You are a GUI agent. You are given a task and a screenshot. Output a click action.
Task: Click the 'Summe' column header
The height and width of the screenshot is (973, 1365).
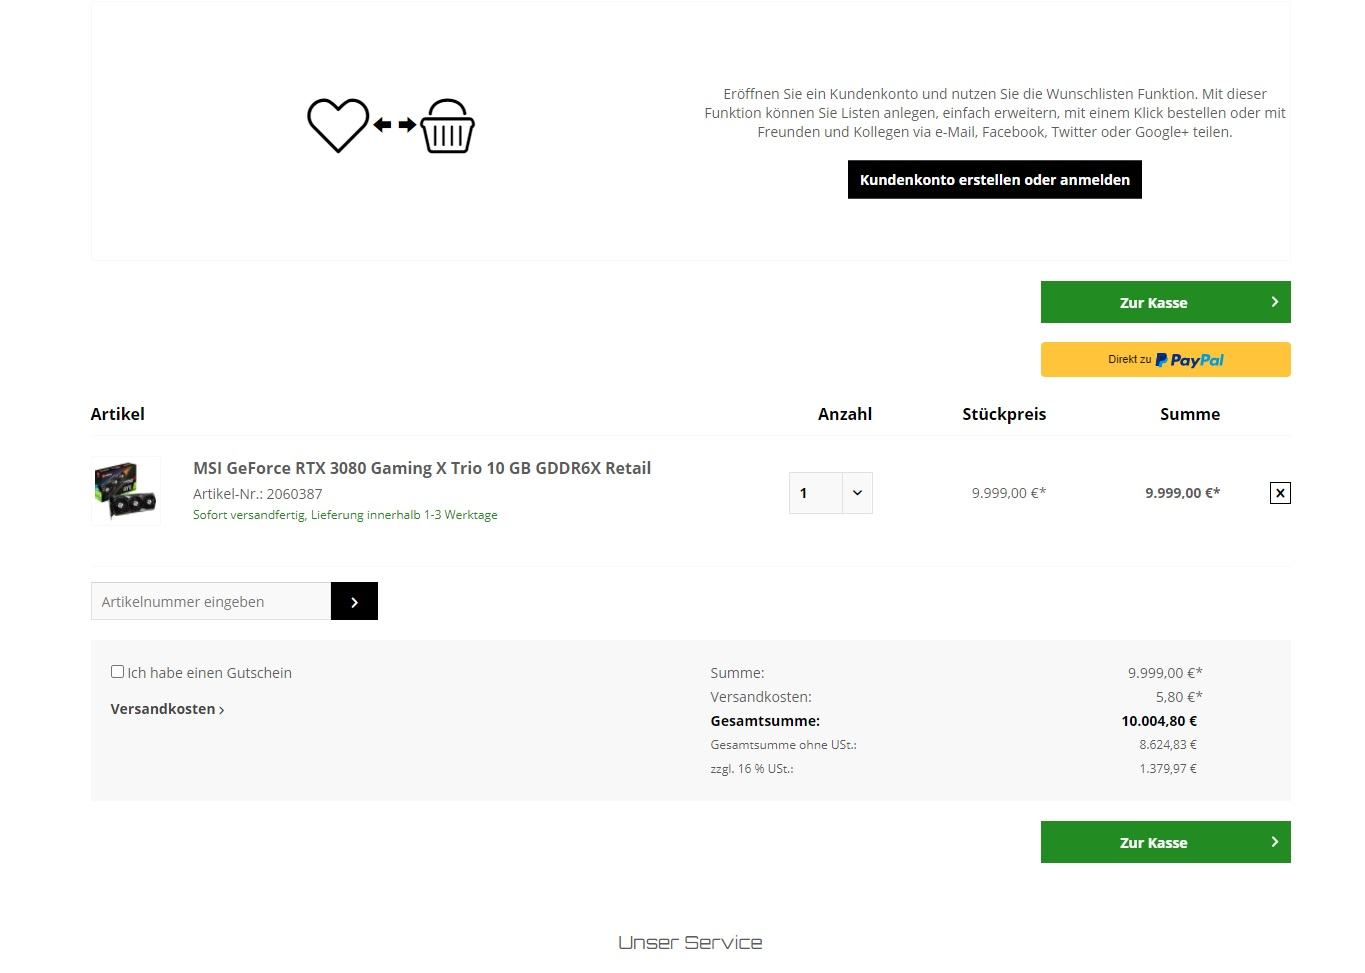click(1190, 414)
